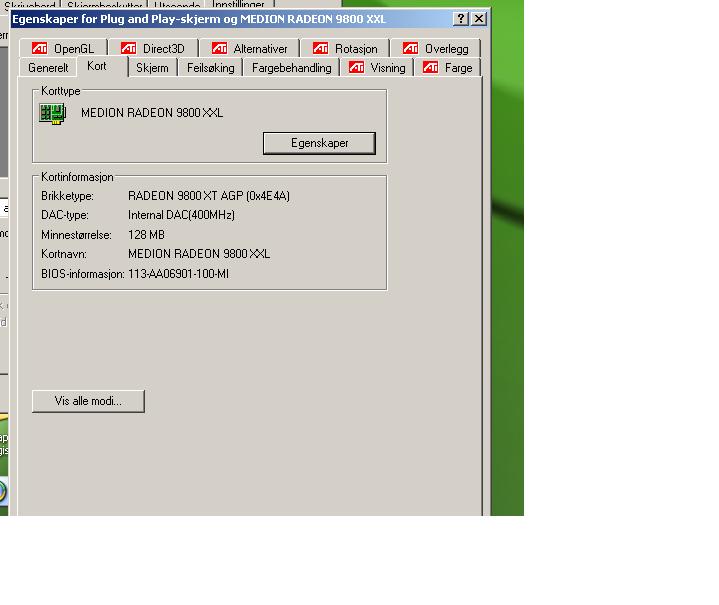Open the OpenGL tab

[x=63, y=49]
